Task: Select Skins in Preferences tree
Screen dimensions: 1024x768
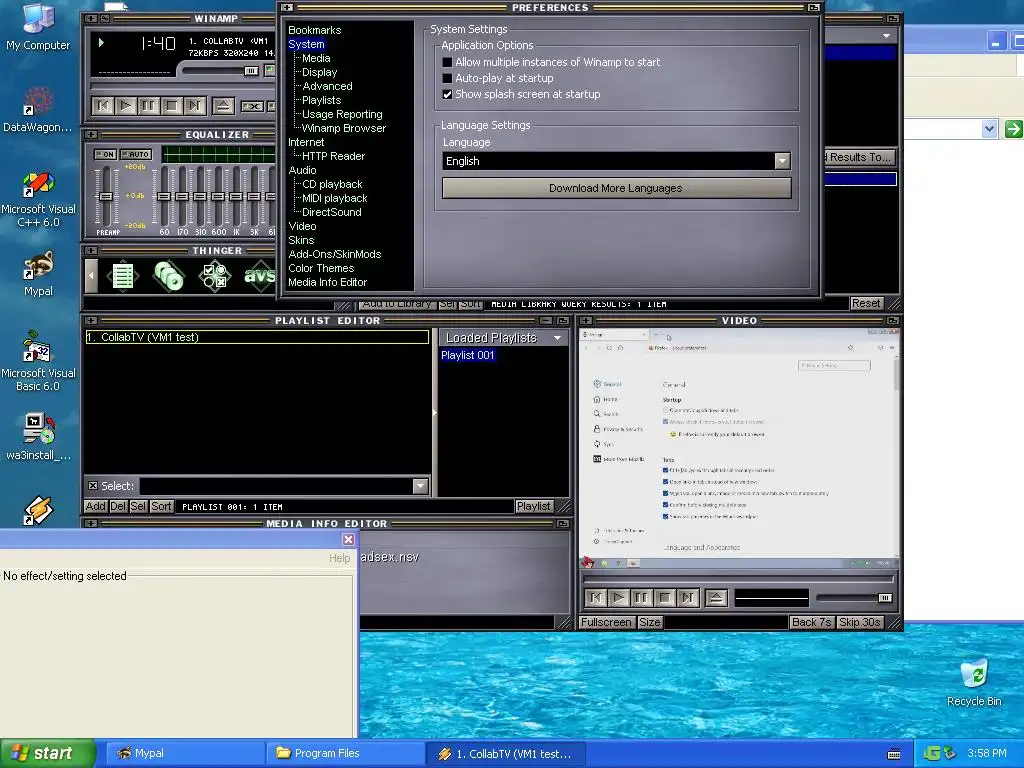Action: point(301,240)
